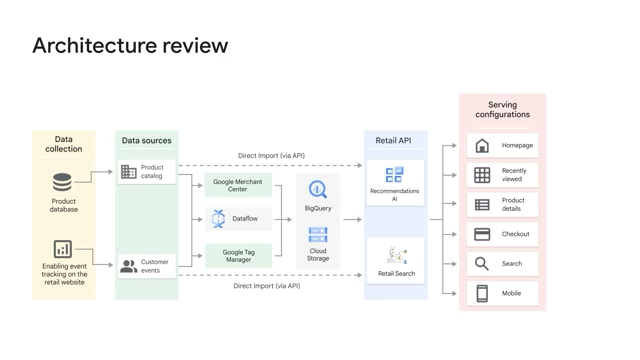Click the Checkout credit card icon

(482, 234)
